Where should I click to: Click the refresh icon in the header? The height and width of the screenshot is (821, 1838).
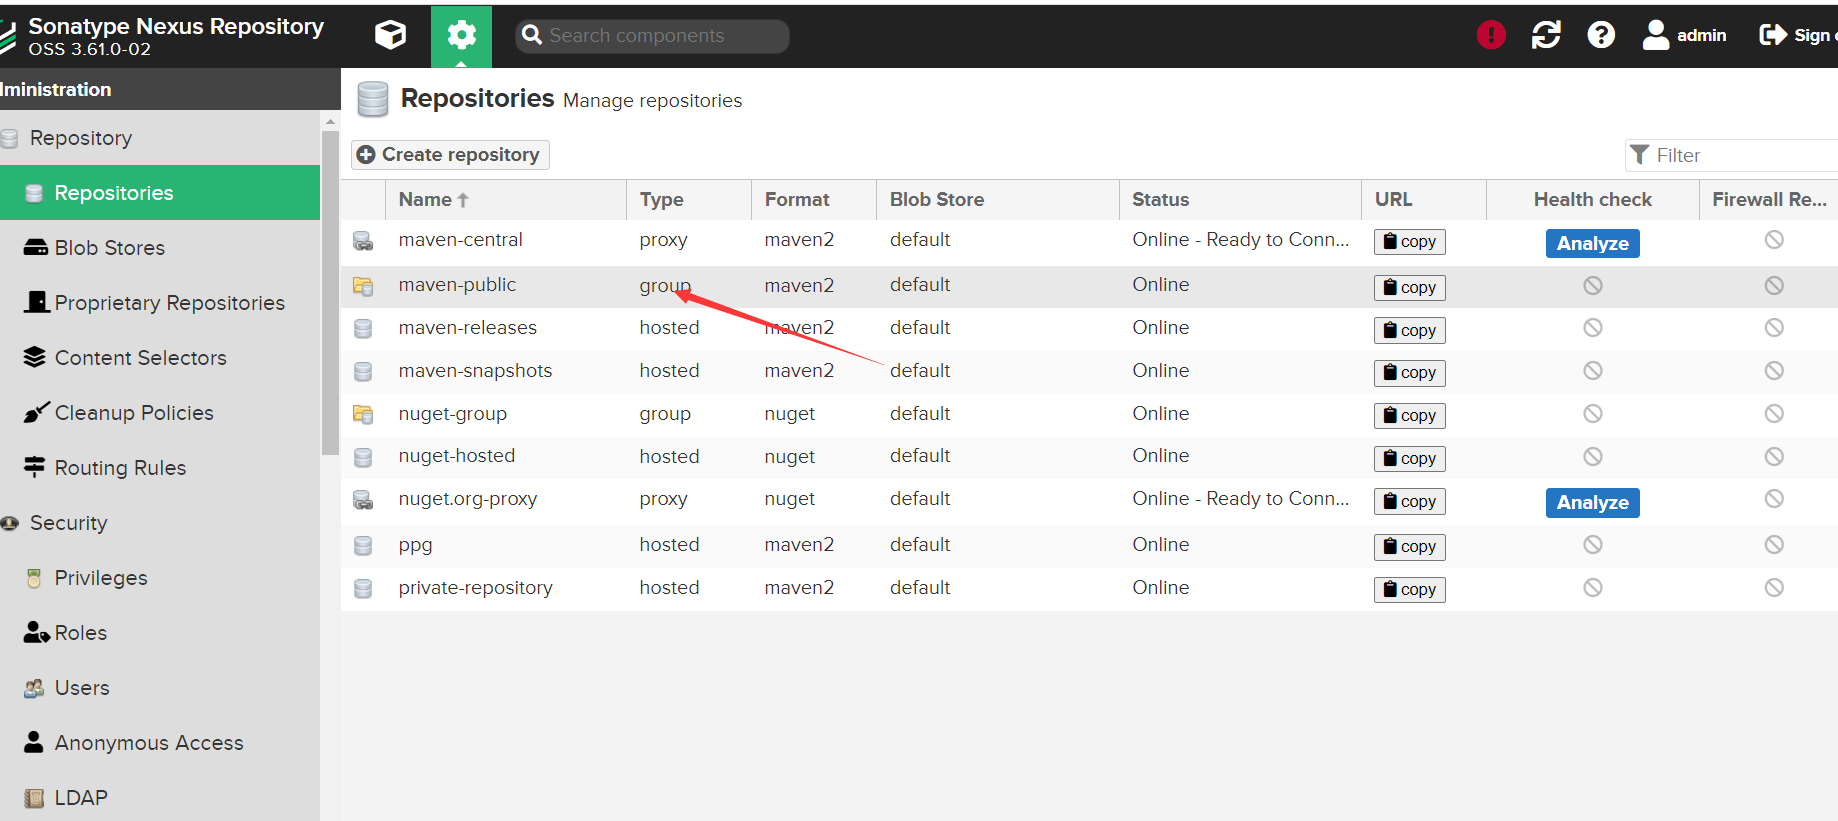pyautogui.click(x=1546, y=35)
